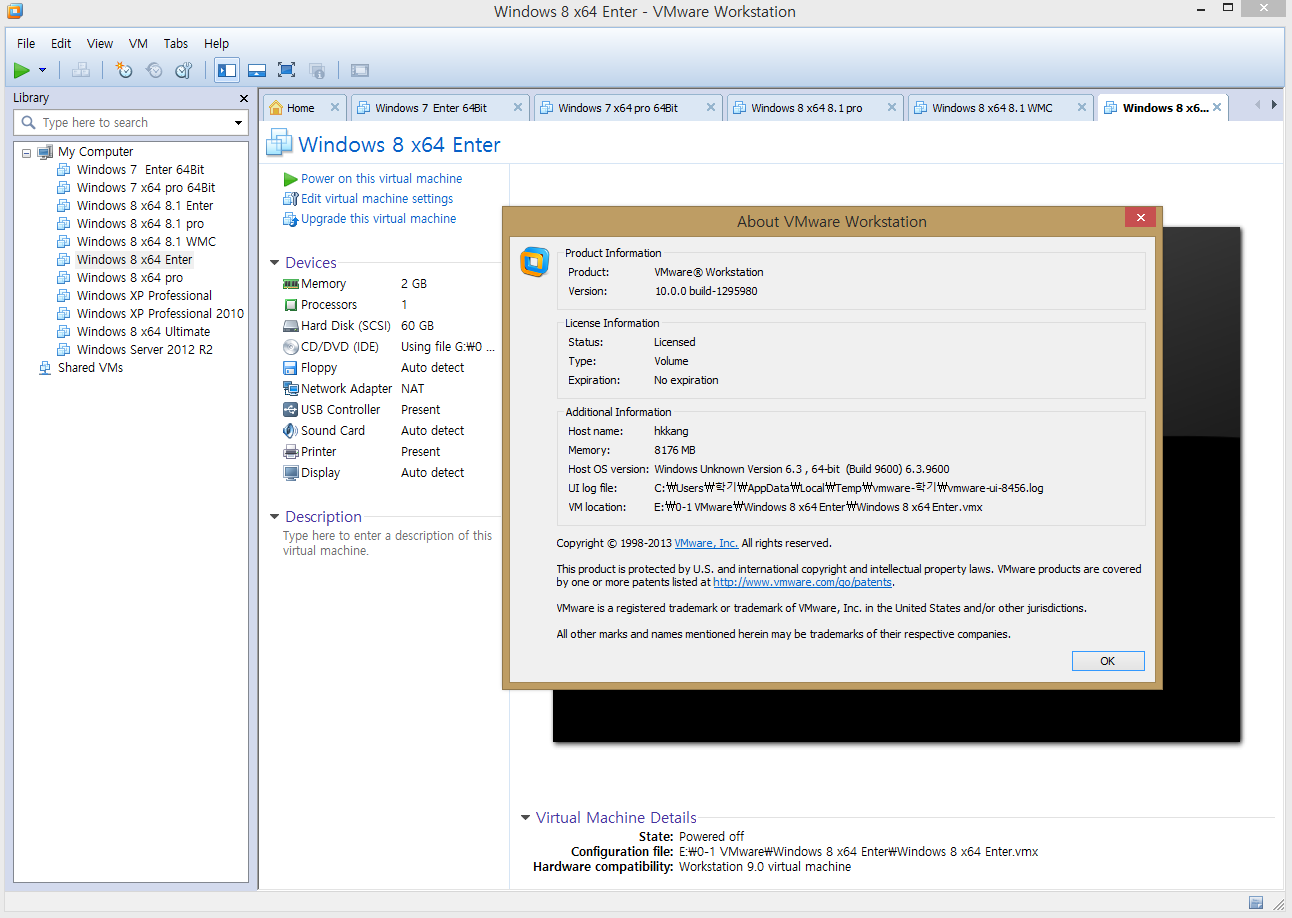Select the Floppy device icon
Viewport: 1292px width, 918px height.
point(291,368)
